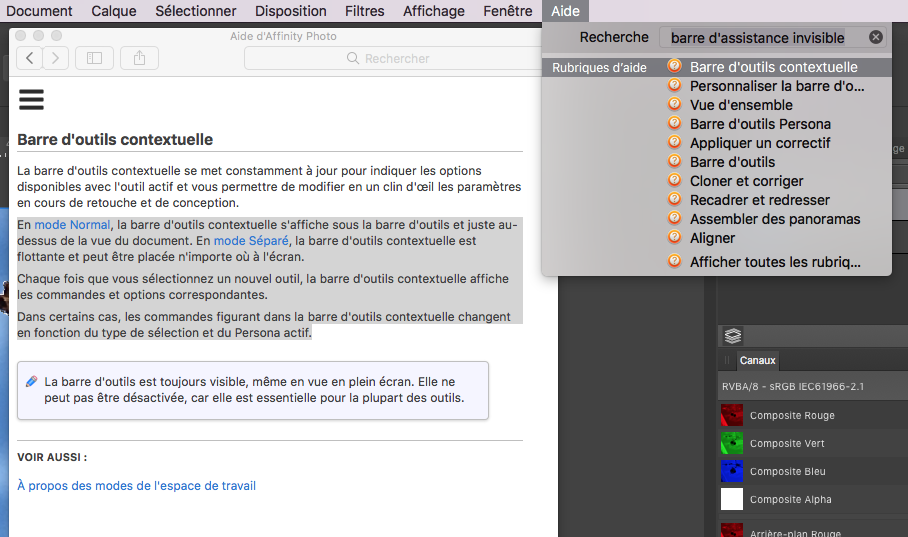
Task: Click the layers stack panel icon
Action: pos(733,336)
